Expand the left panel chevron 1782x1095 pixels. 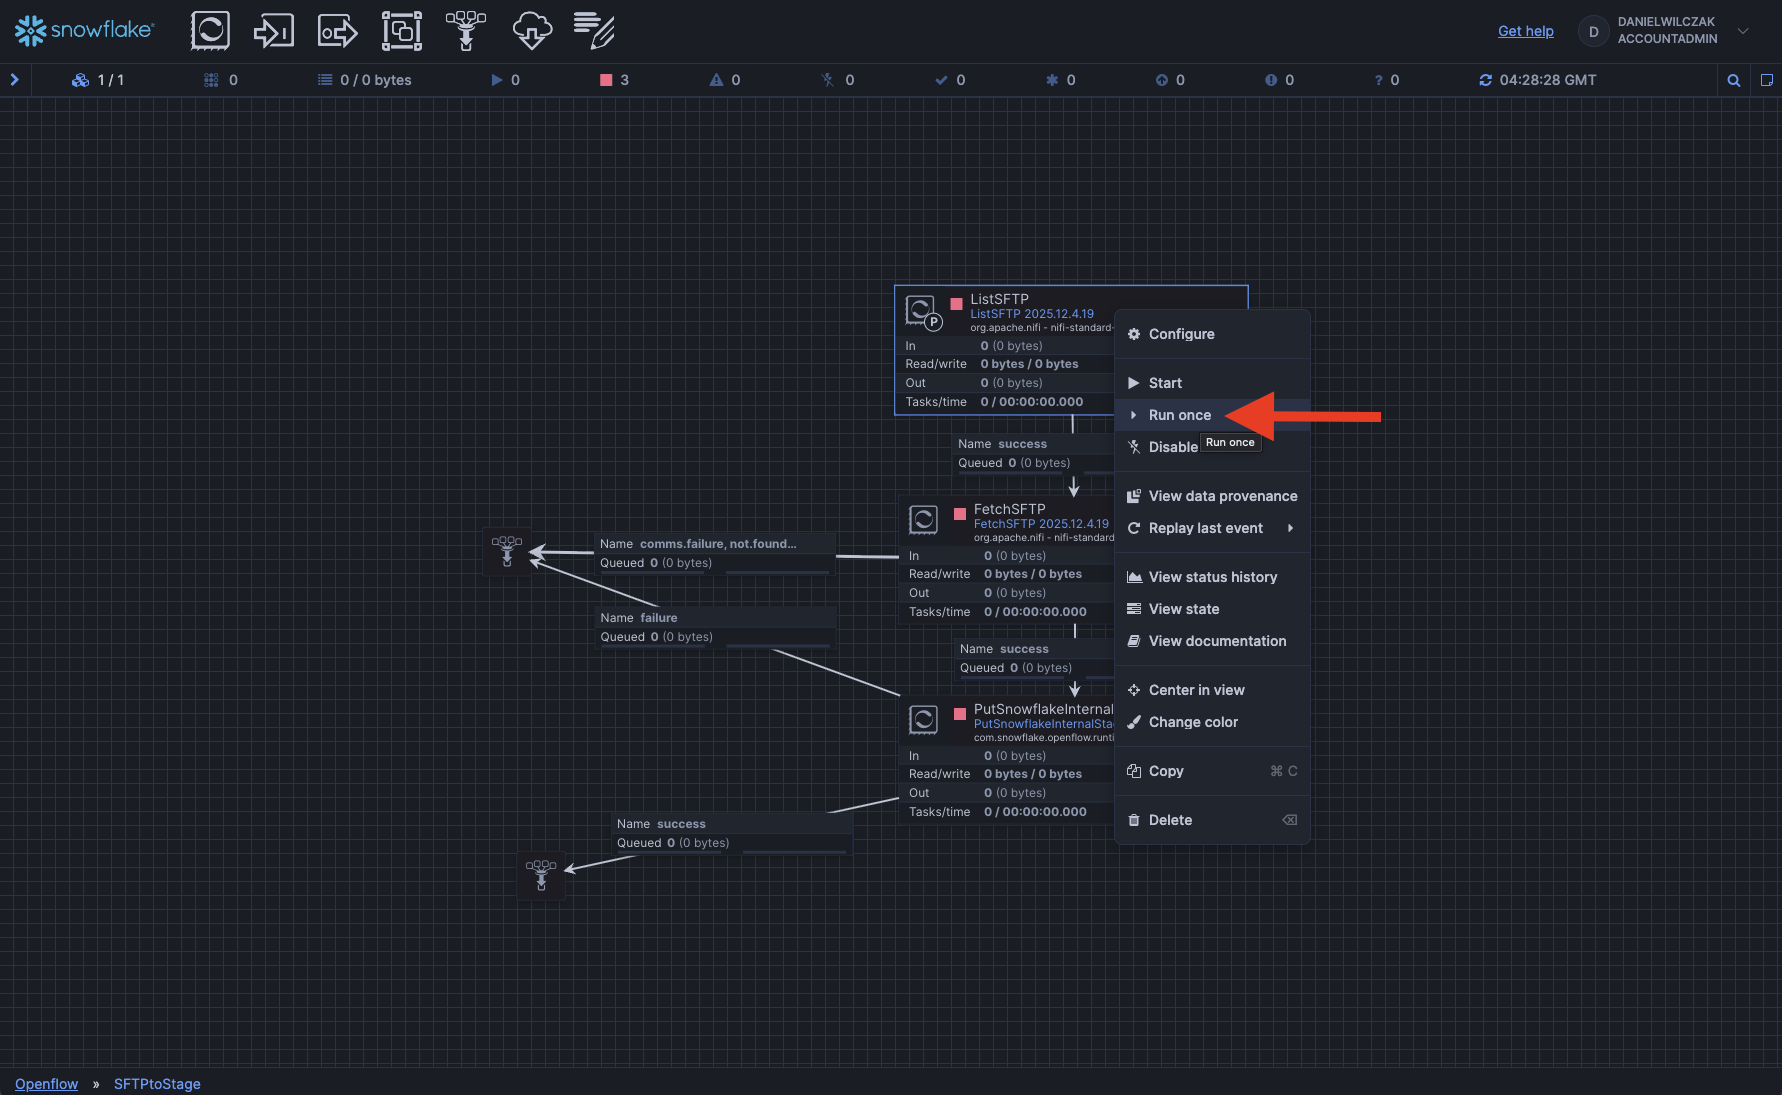coord(14,80)
